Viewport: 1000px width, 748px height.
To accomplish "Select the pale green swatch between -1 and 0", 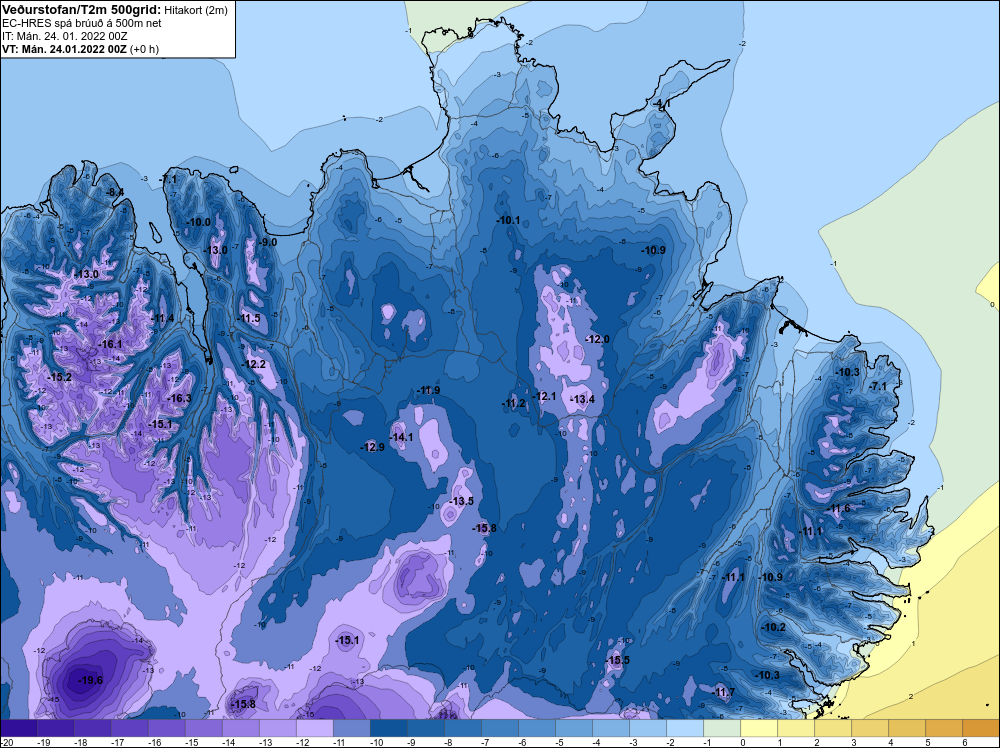I will (x=722, y=728).
